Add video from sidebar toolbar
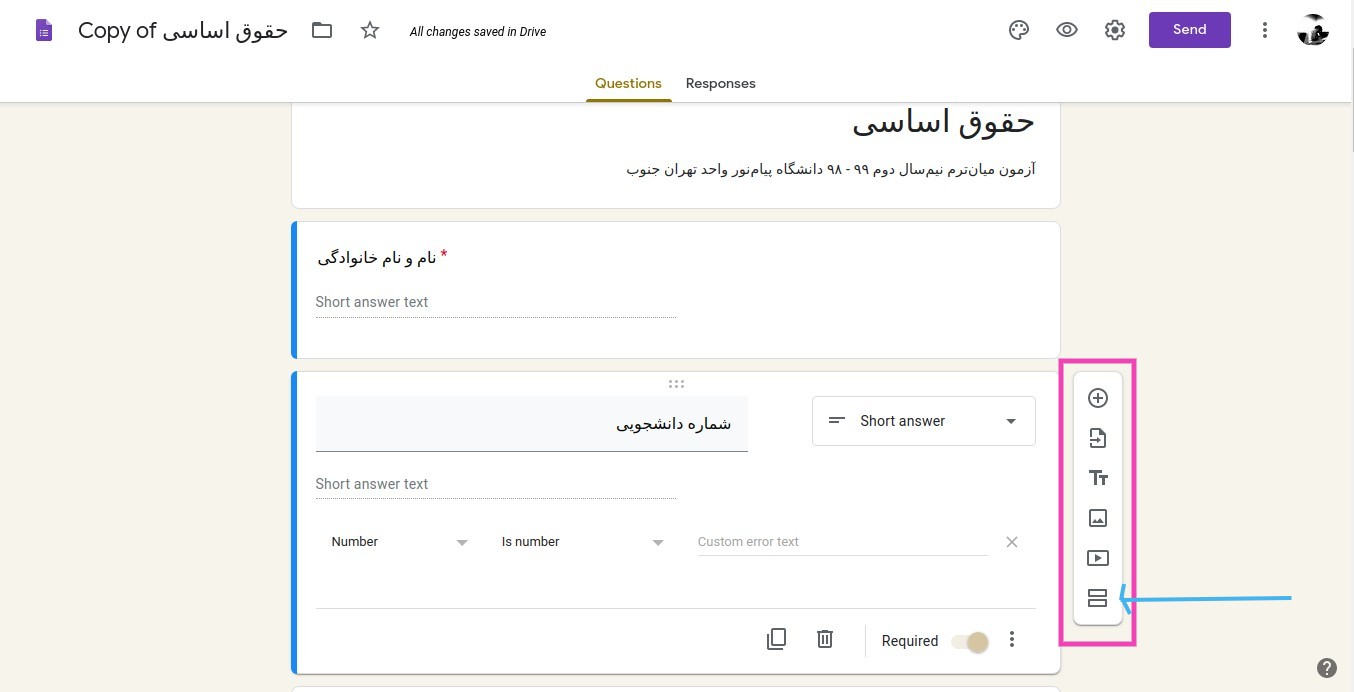 coord(1098,558)
